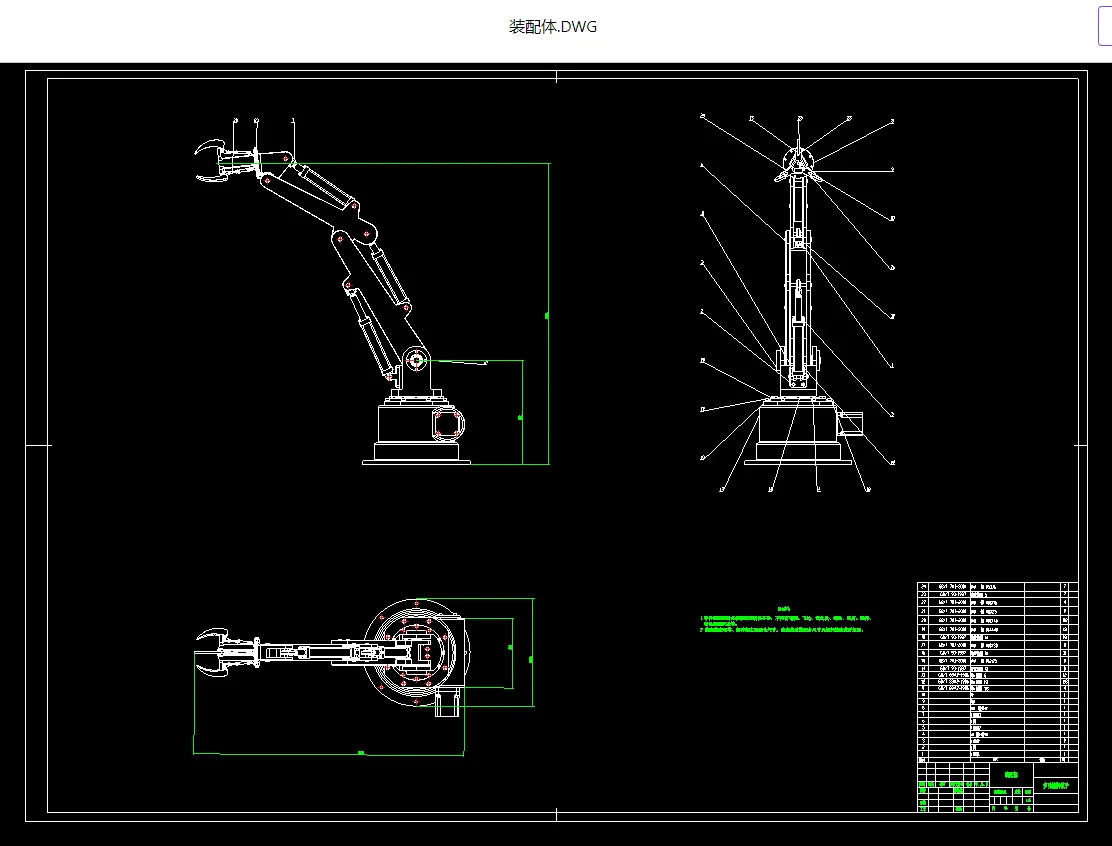This screenshot has width=1112, height=846.
Task: Click the motor flange with red bolts on base
Action: tap(448, 424)
